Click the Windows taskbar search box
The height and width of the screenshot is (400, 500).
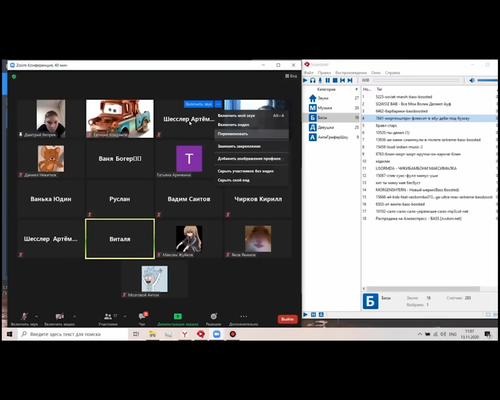[73, 334]
